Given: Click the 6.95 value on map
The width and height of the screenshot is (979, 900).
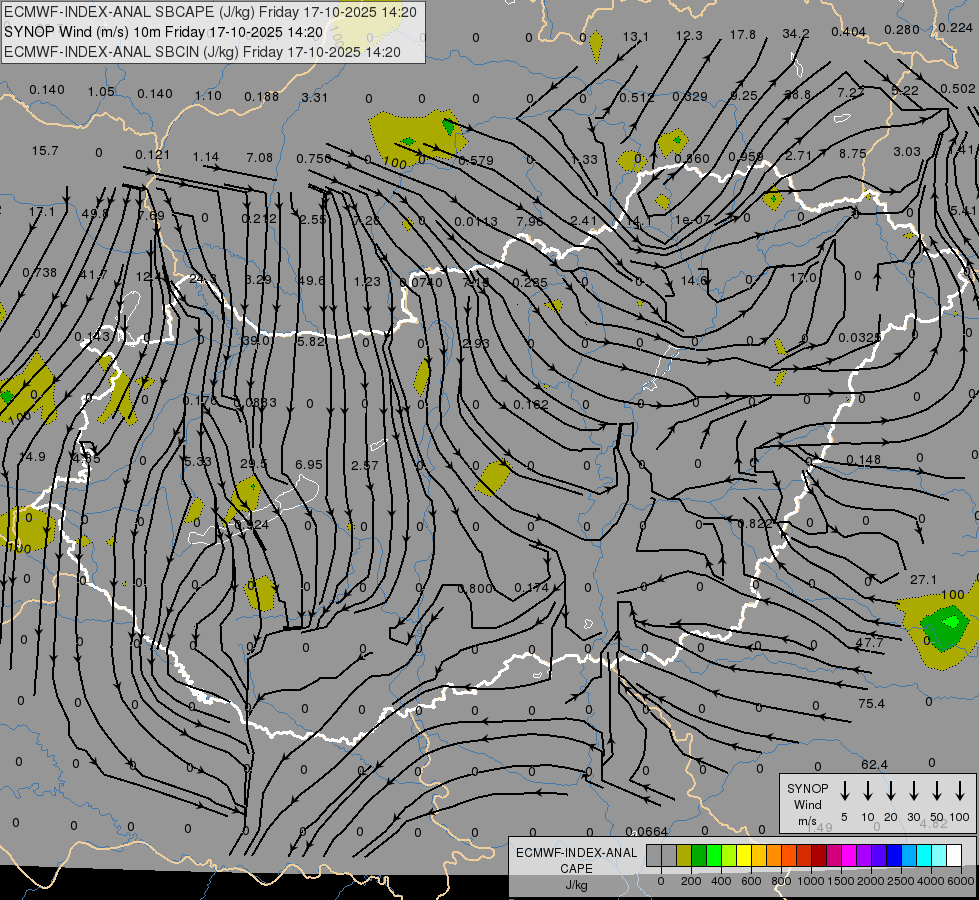Looking at the screenshot, I should 309,464.
